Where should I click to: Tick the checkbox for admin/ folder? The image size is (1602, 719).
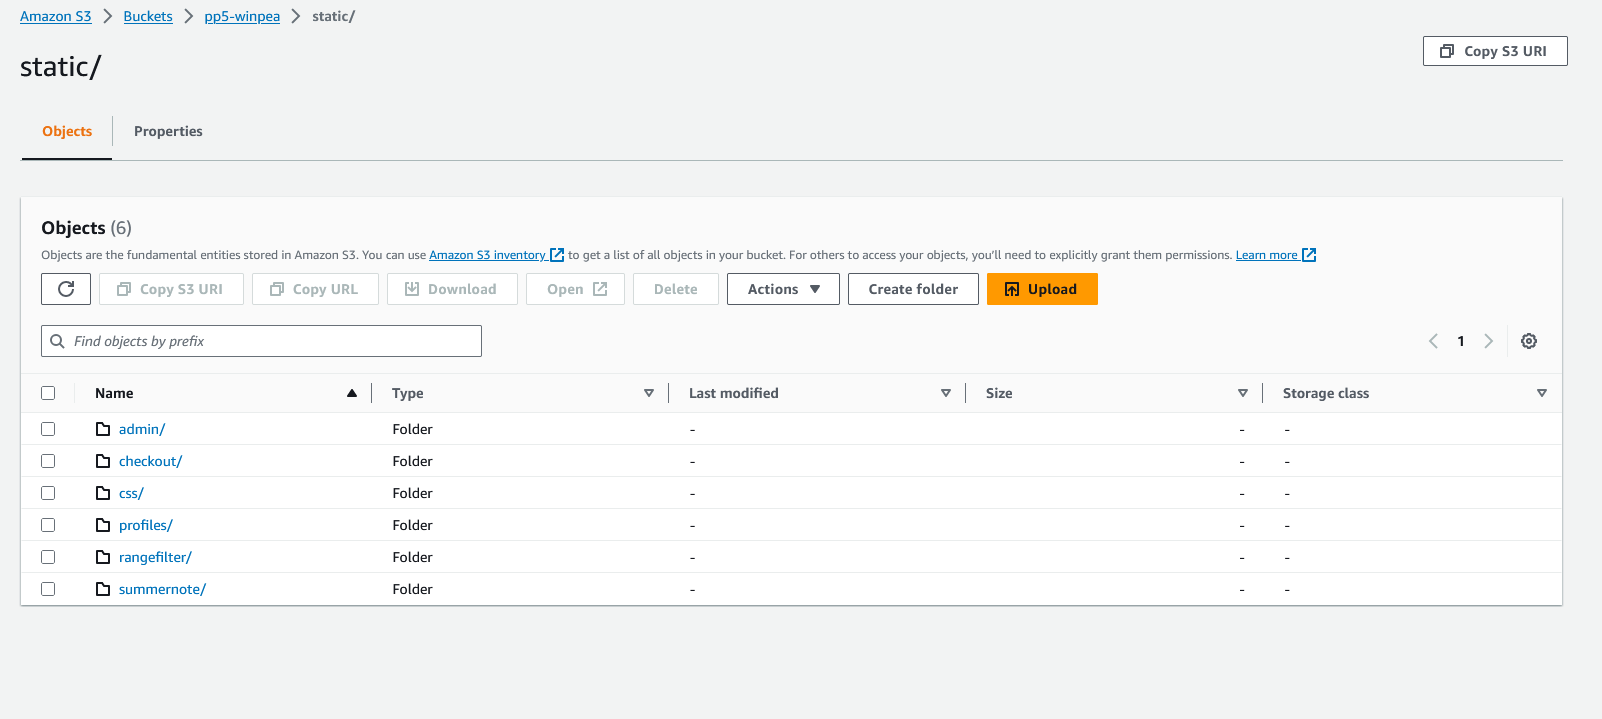tap(48, 429)
